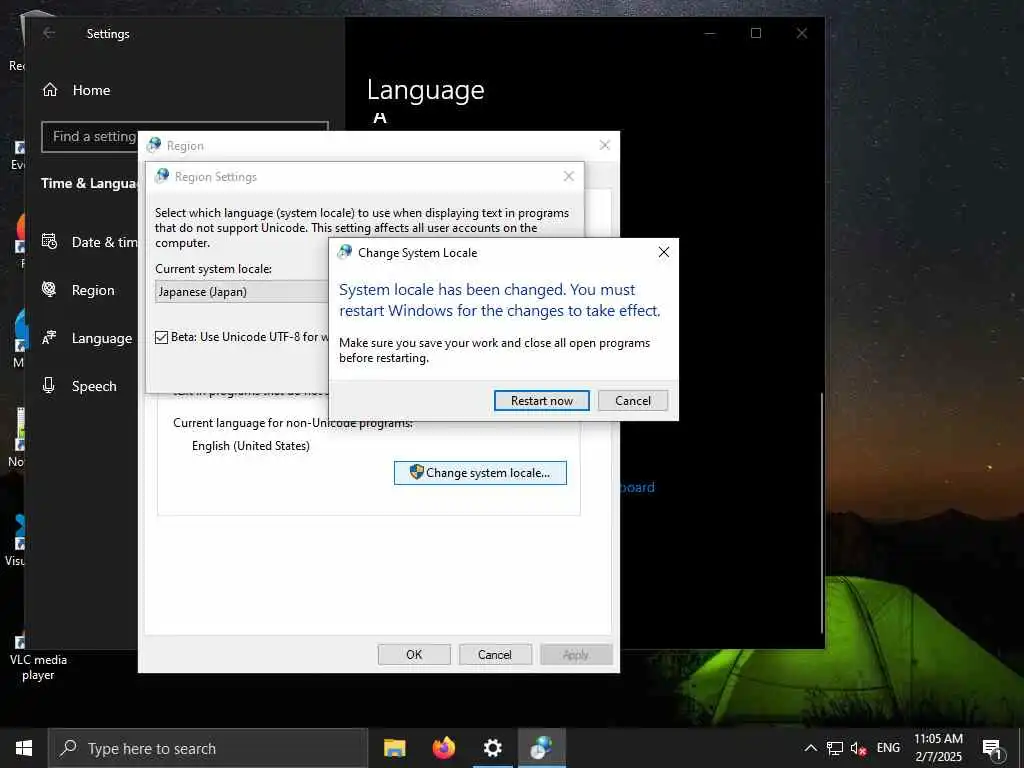Go to Home in Settings
The width and height of the screenshot is (1024, 768).
click(x=91, y=90)
